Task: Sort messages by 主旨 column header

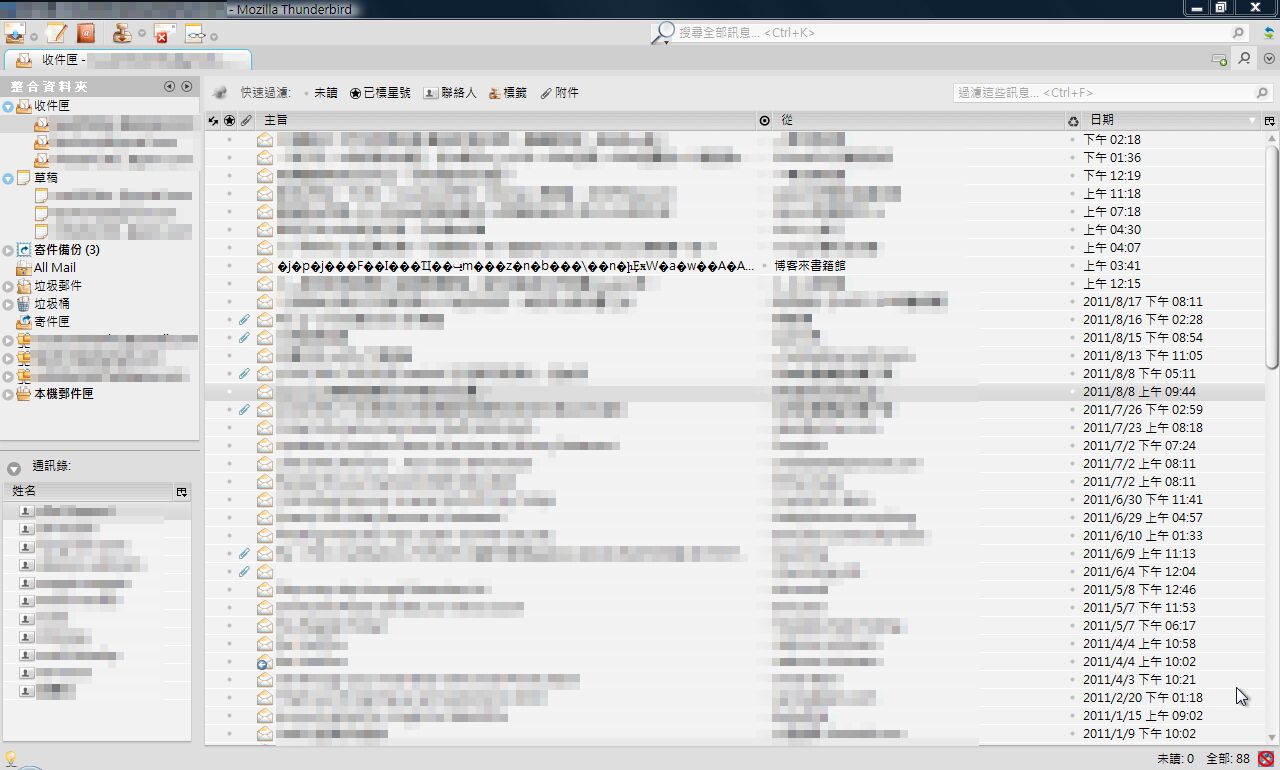Action: pos(506,121)
